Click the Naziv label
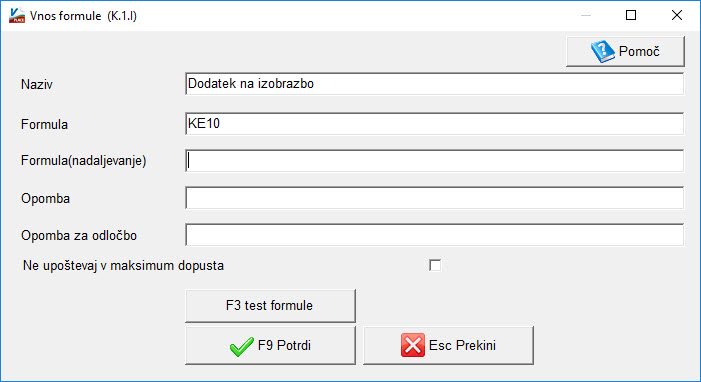The height and width of the screenshot is (382, 701). click(37, 85)
